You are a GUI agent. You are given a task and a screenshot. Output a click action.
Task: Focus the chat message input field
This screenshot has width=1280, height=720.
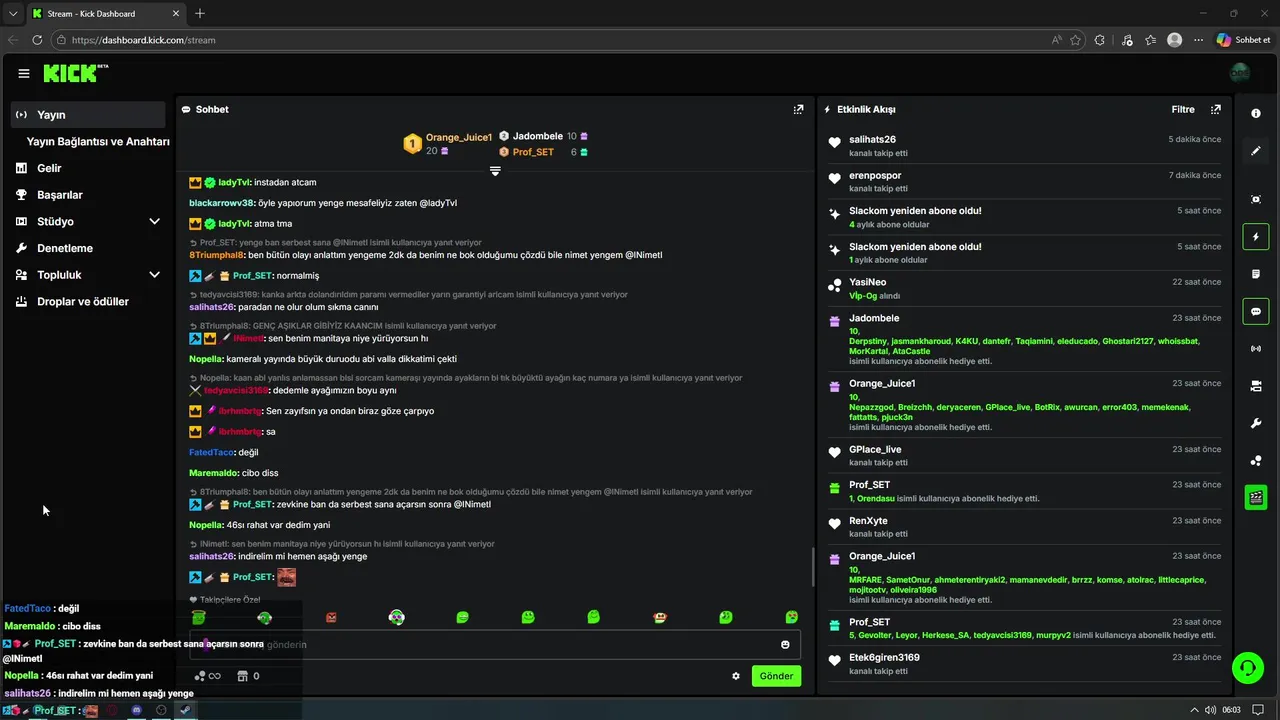click(495, 645)
